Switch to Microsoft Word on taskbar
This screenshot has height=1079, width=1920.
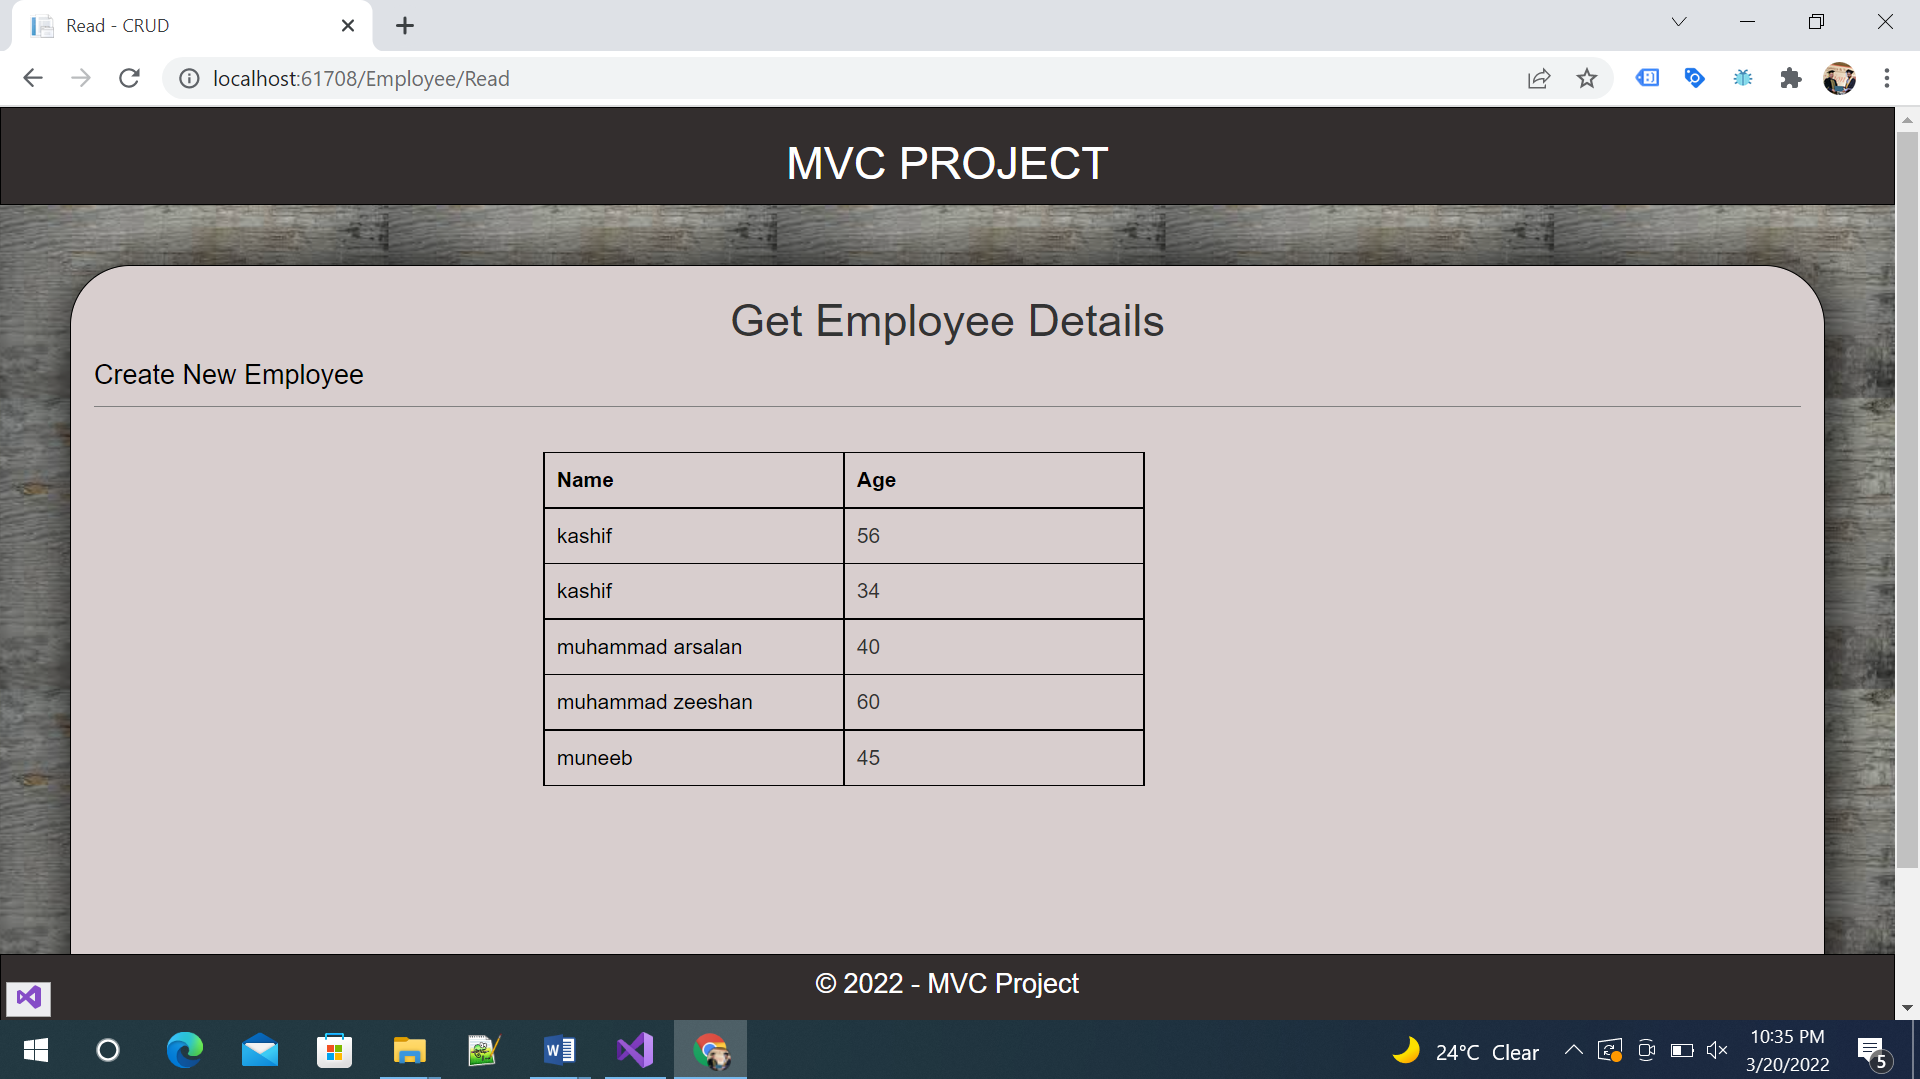point(560,1050)
